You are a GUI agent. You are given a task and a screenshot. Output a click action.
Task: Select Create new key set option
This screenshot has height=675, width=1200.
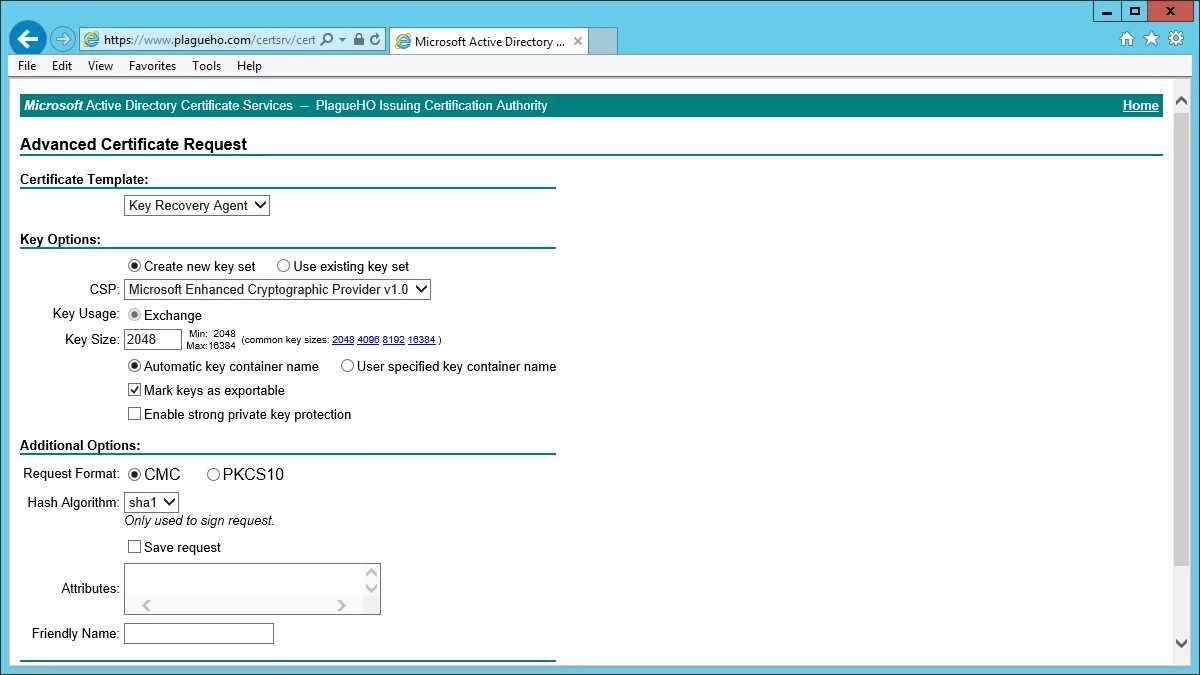(x=135, y=266)
